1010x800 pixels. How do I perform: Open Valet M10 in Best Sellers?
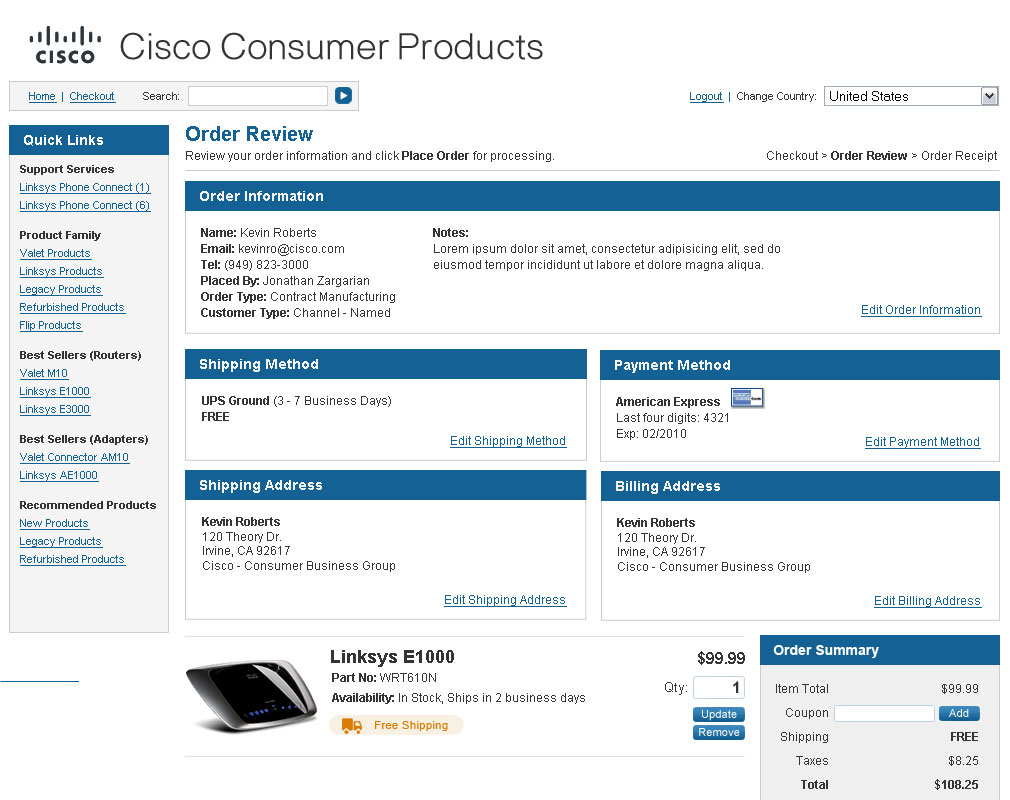click(x=44, y=374)
